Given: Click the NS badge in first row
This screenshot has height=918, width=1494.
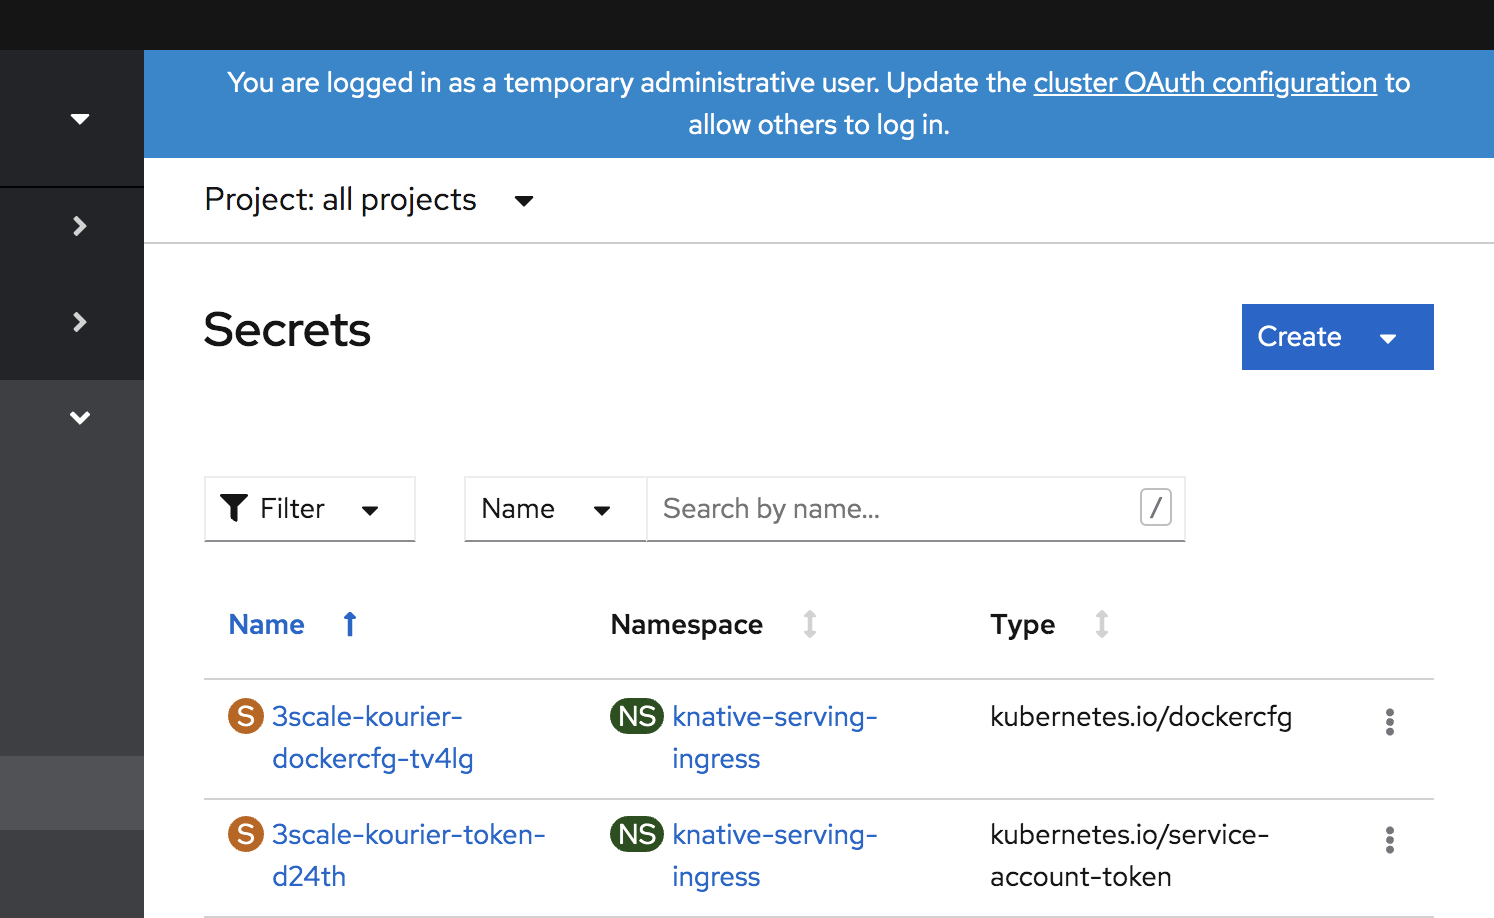Looking at the screenshot, I should coord(637,716).
